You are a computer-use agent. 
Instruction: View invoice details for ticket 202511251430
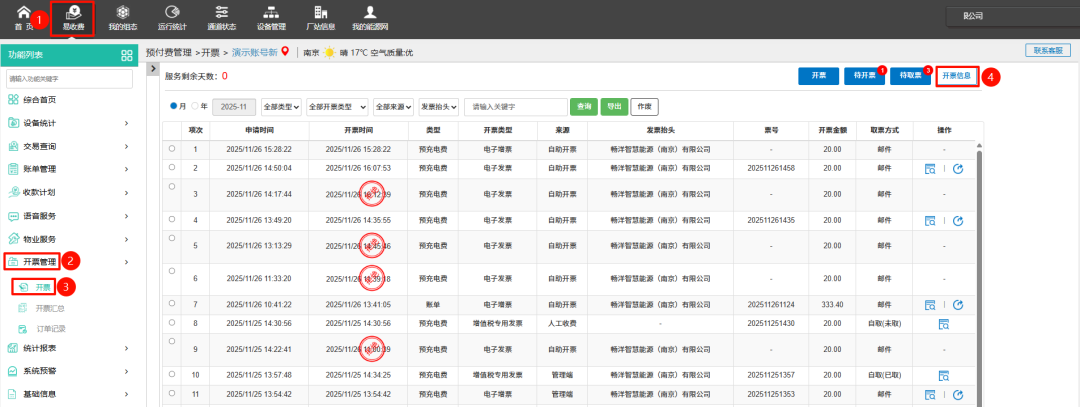(x=944, y=324)
